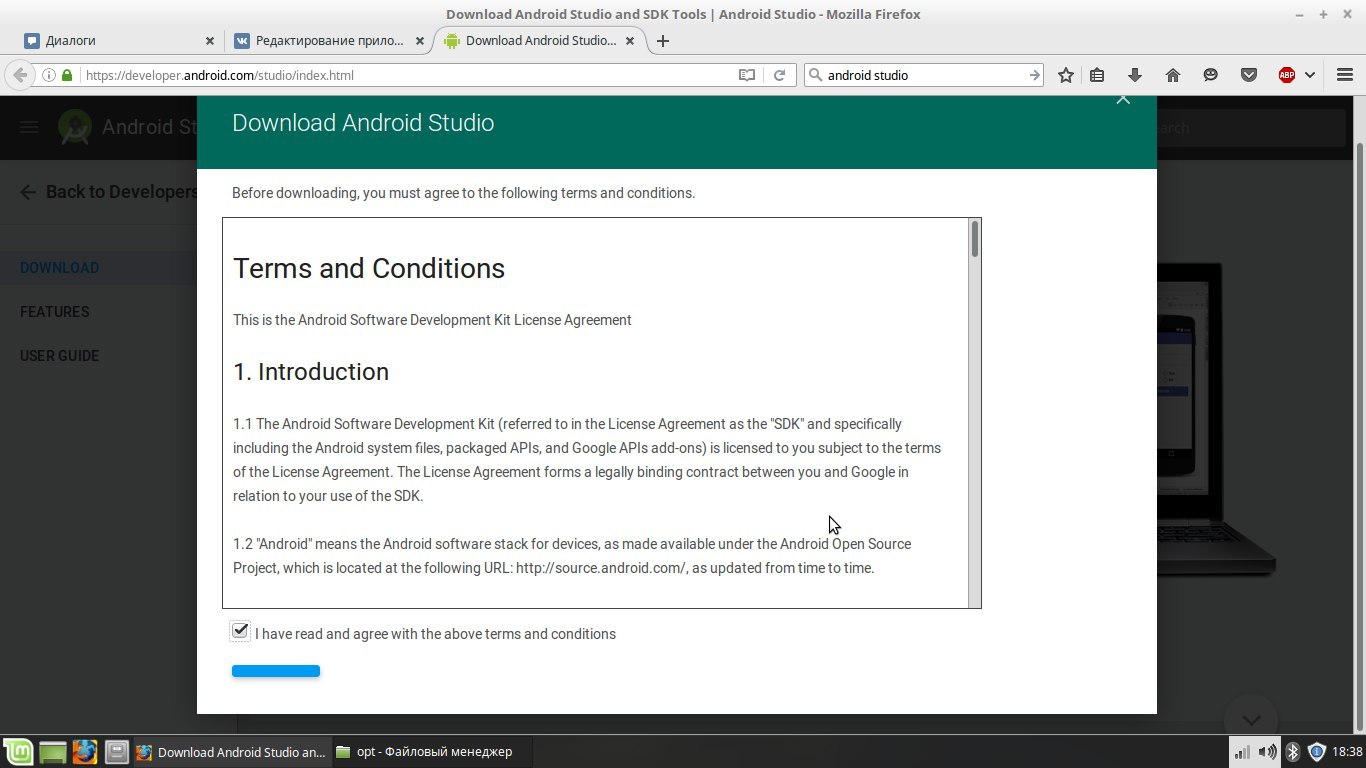Screen dimensions: 1366x768
Task: Open the Bluetooth tray icon
Action: click(x=1292, y=752)
